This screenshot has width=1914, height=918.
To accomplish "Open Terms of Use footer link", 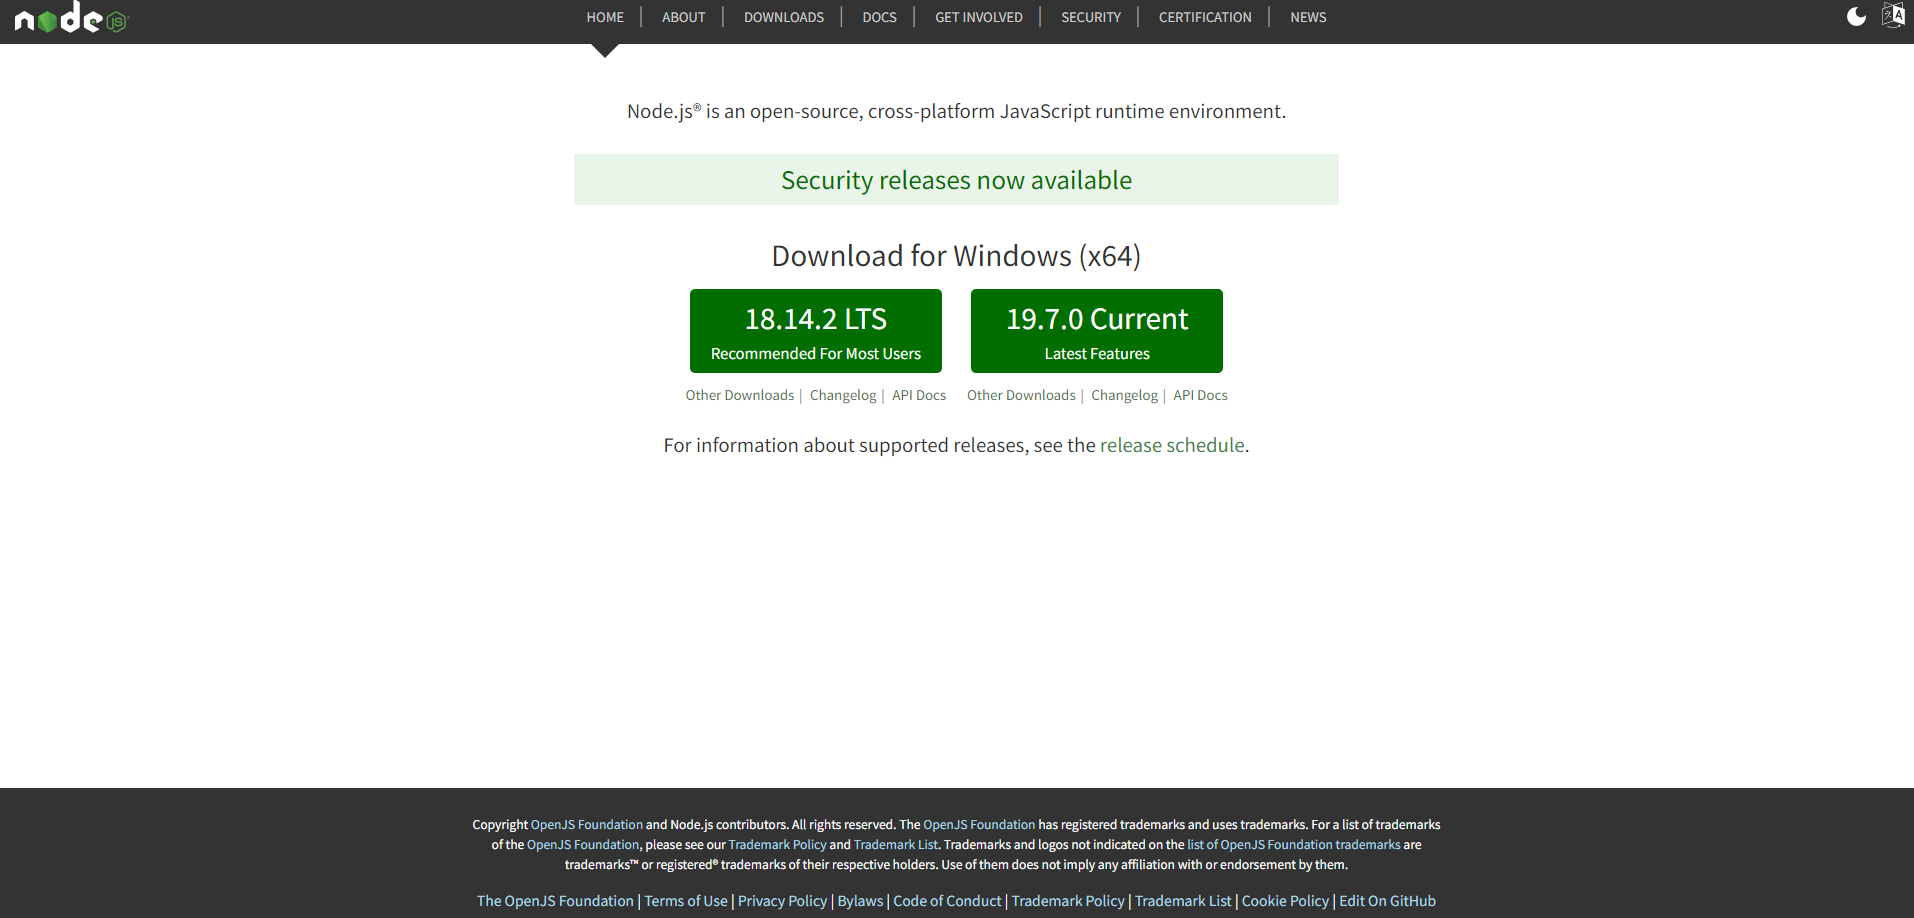I will (686, 901).
